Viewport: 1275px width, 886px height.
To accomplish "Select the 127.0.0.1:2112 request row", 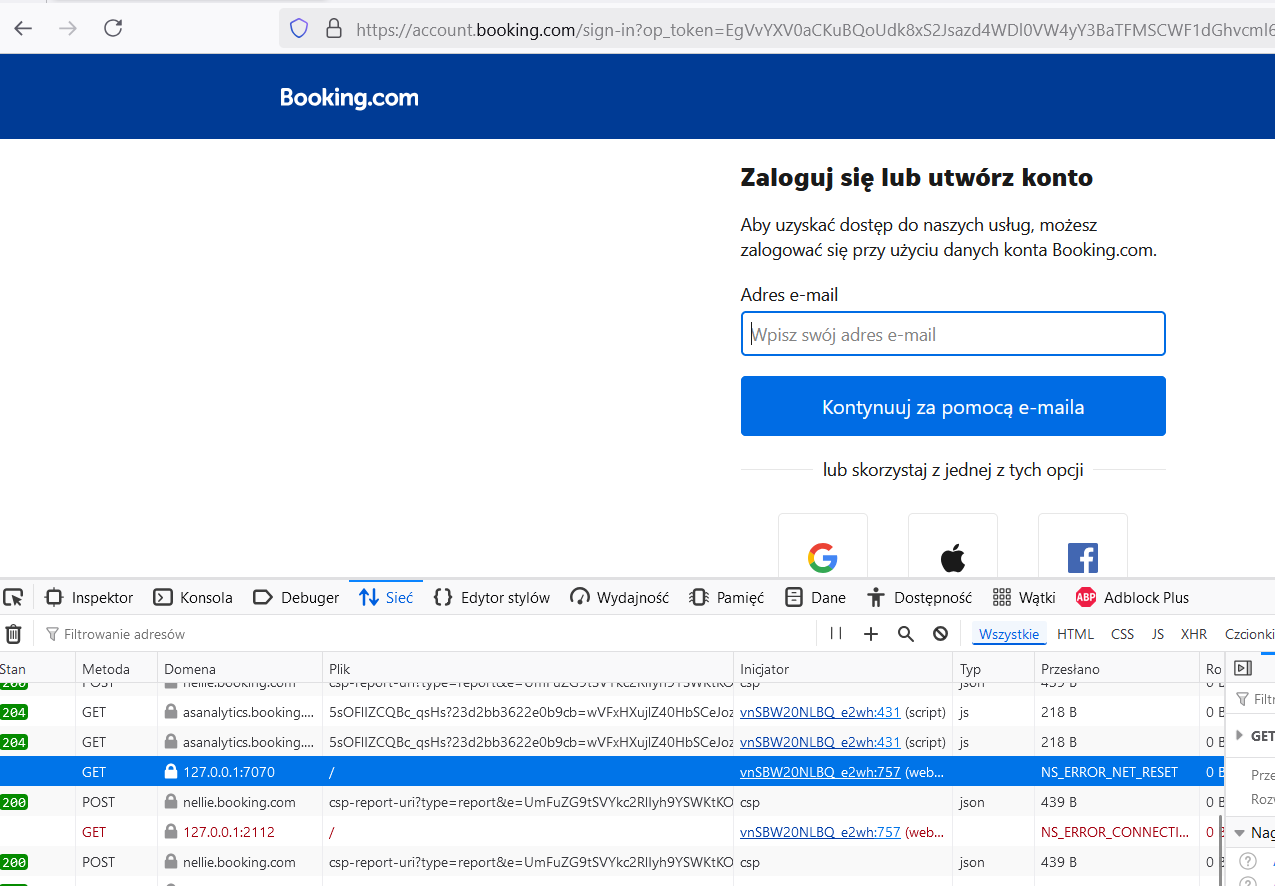I will [x=610, y=832].
